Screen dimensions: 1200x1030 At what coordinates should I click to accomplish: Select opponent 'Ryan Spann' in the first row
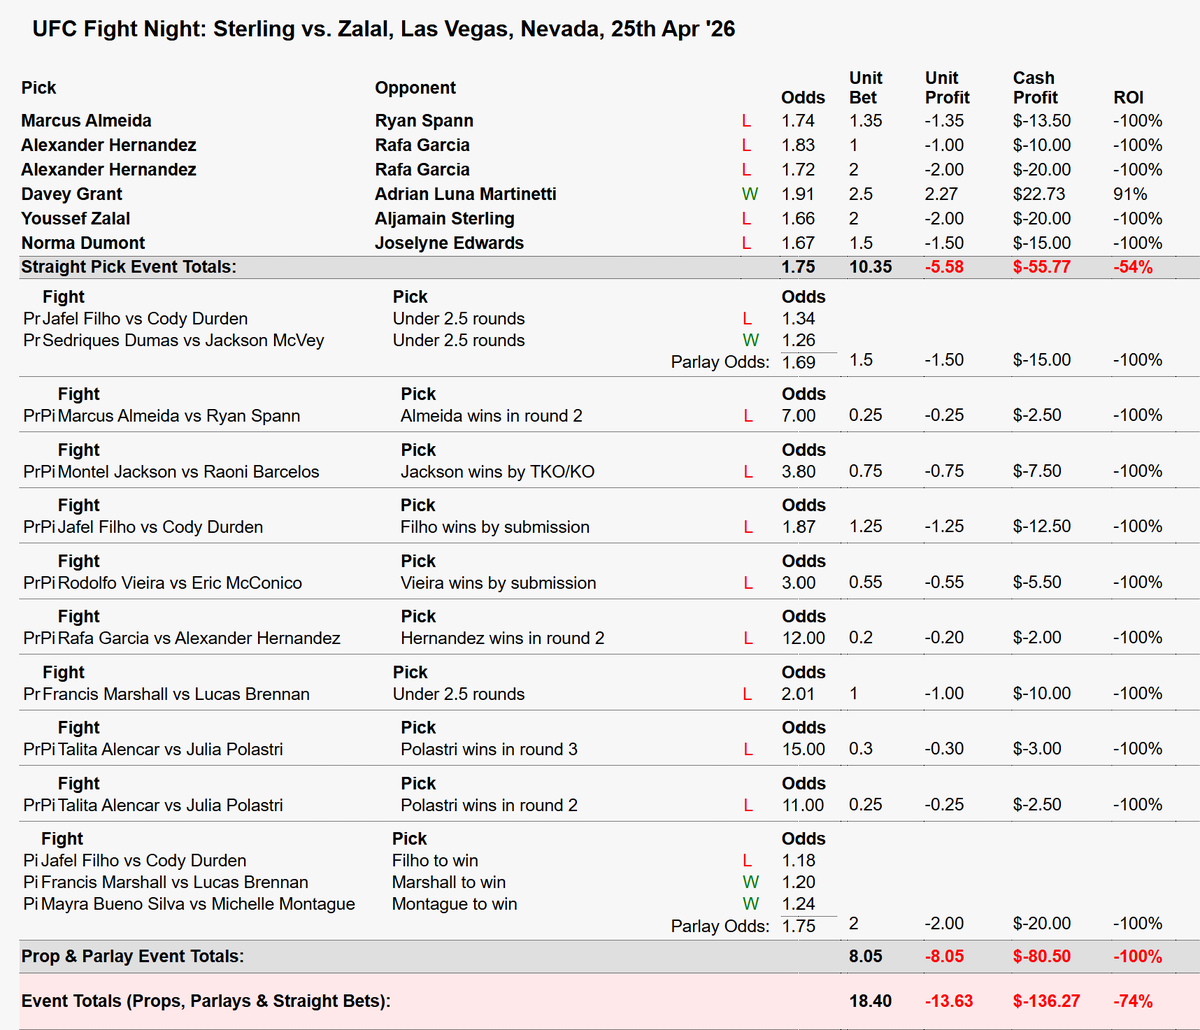point(424,121)
